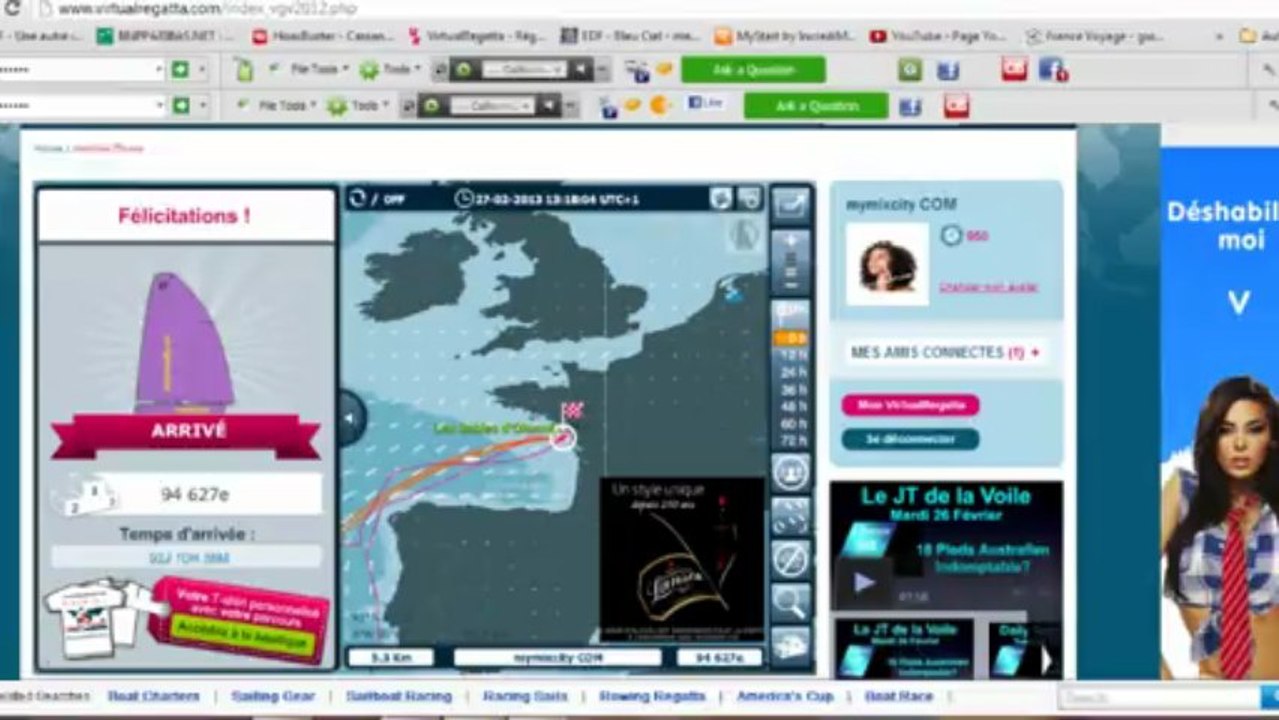The width and height of the screenshot is (1279, 720).
Task: Open the radio station dropdown in second toolbar
Action: 492,106
